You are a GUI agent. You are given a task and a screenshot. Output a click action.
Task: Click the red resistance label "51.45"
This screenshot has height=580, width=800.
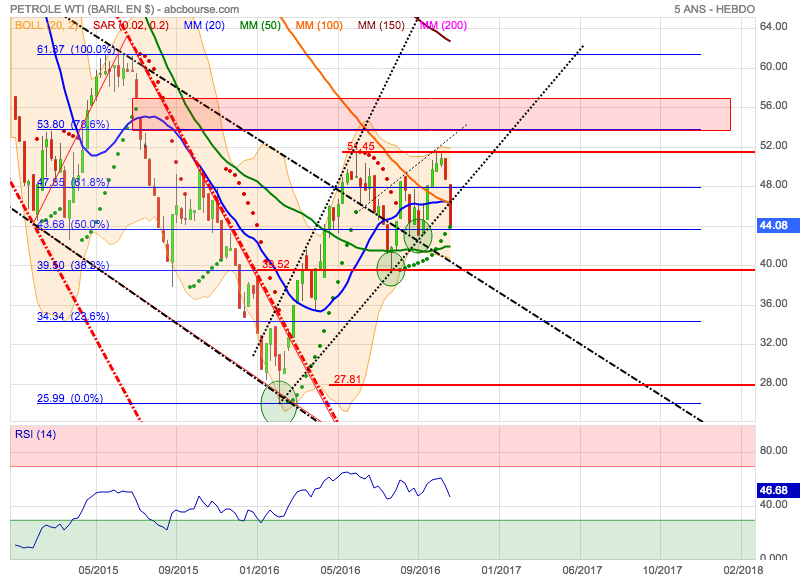(361, 146)
